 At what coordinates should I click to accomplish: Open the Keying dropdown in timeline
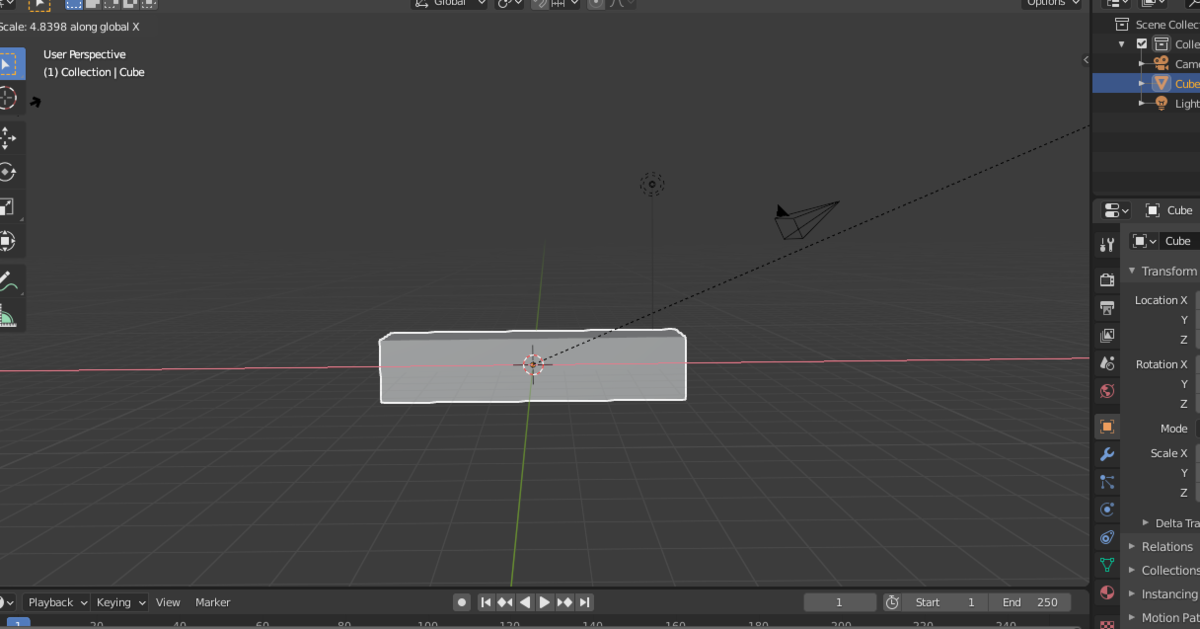pos(120,602)
